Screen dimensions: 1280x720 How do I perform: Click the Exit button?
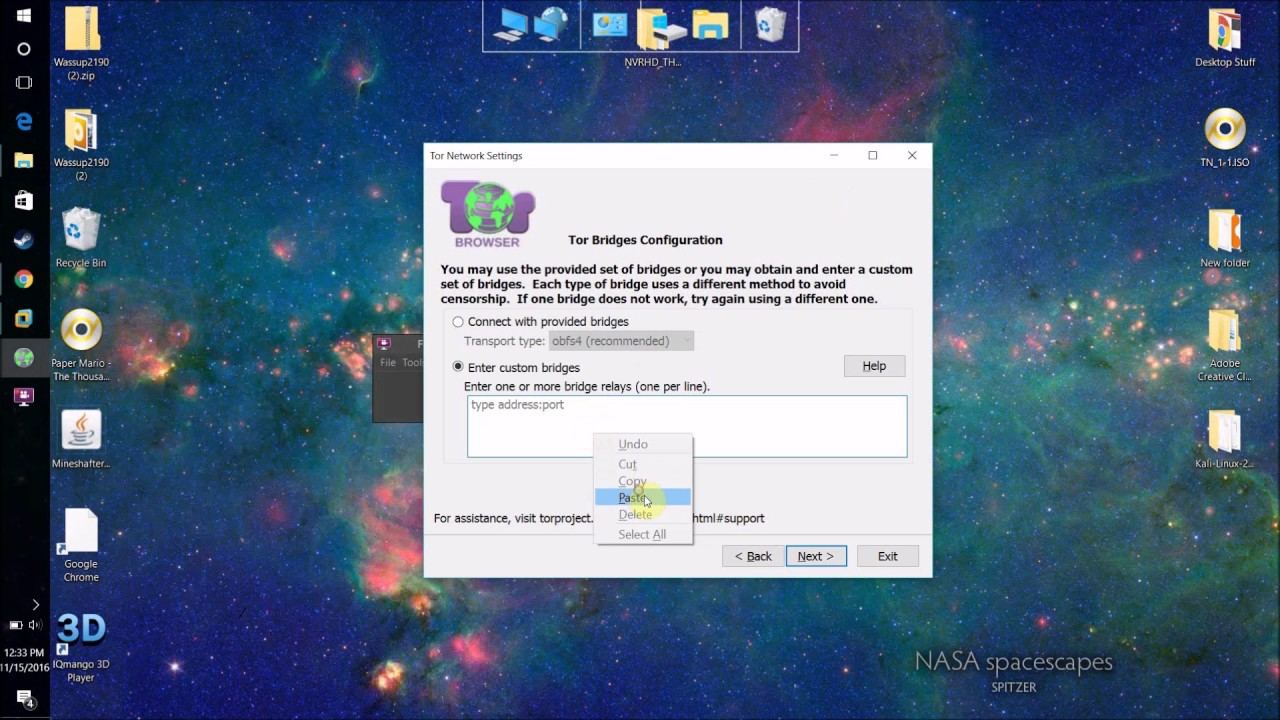[888, 556]
